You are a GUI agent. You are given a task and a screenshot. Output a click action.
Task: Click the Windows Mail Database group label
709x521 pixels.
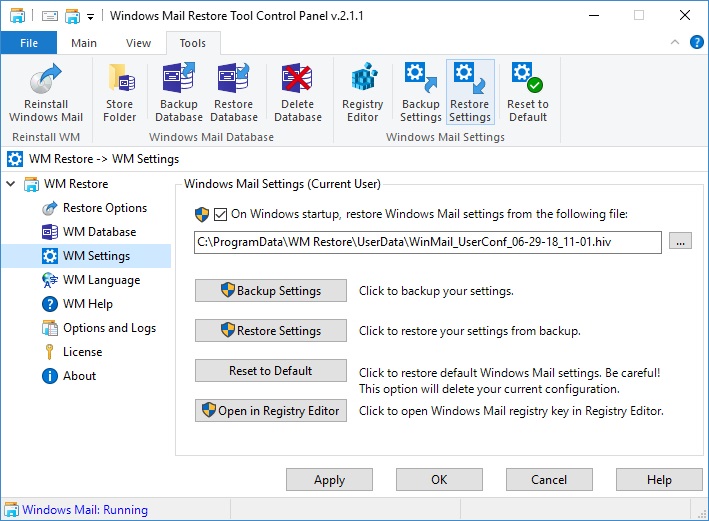tap(211, 137)
